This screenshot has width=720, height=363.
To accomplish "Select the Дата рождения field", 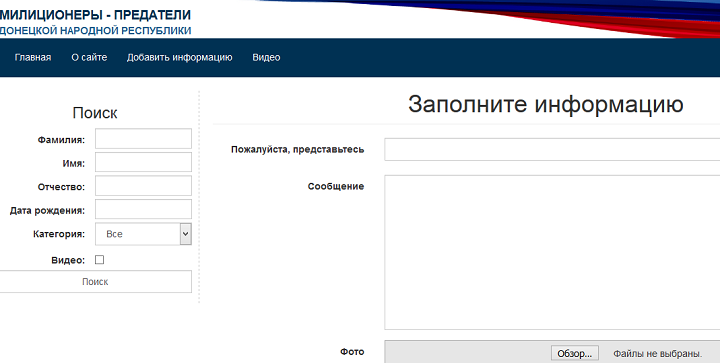I will (143, 209).
